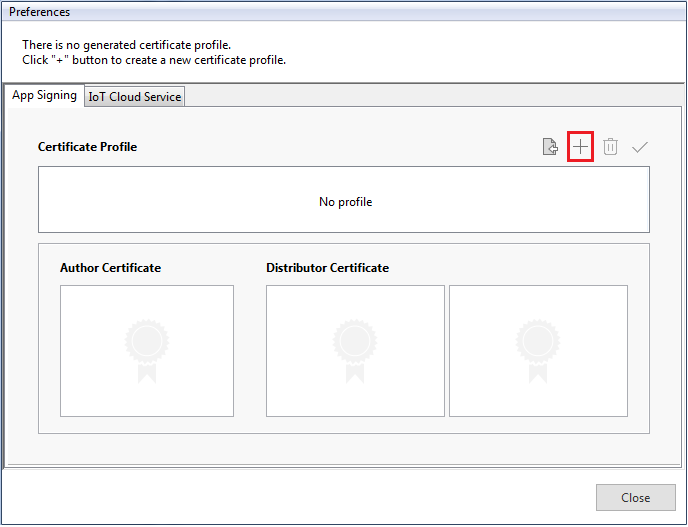Click the Certificate Profile heading
The width and height of the screenshot is (688, 527).
(x=87, y=147)
